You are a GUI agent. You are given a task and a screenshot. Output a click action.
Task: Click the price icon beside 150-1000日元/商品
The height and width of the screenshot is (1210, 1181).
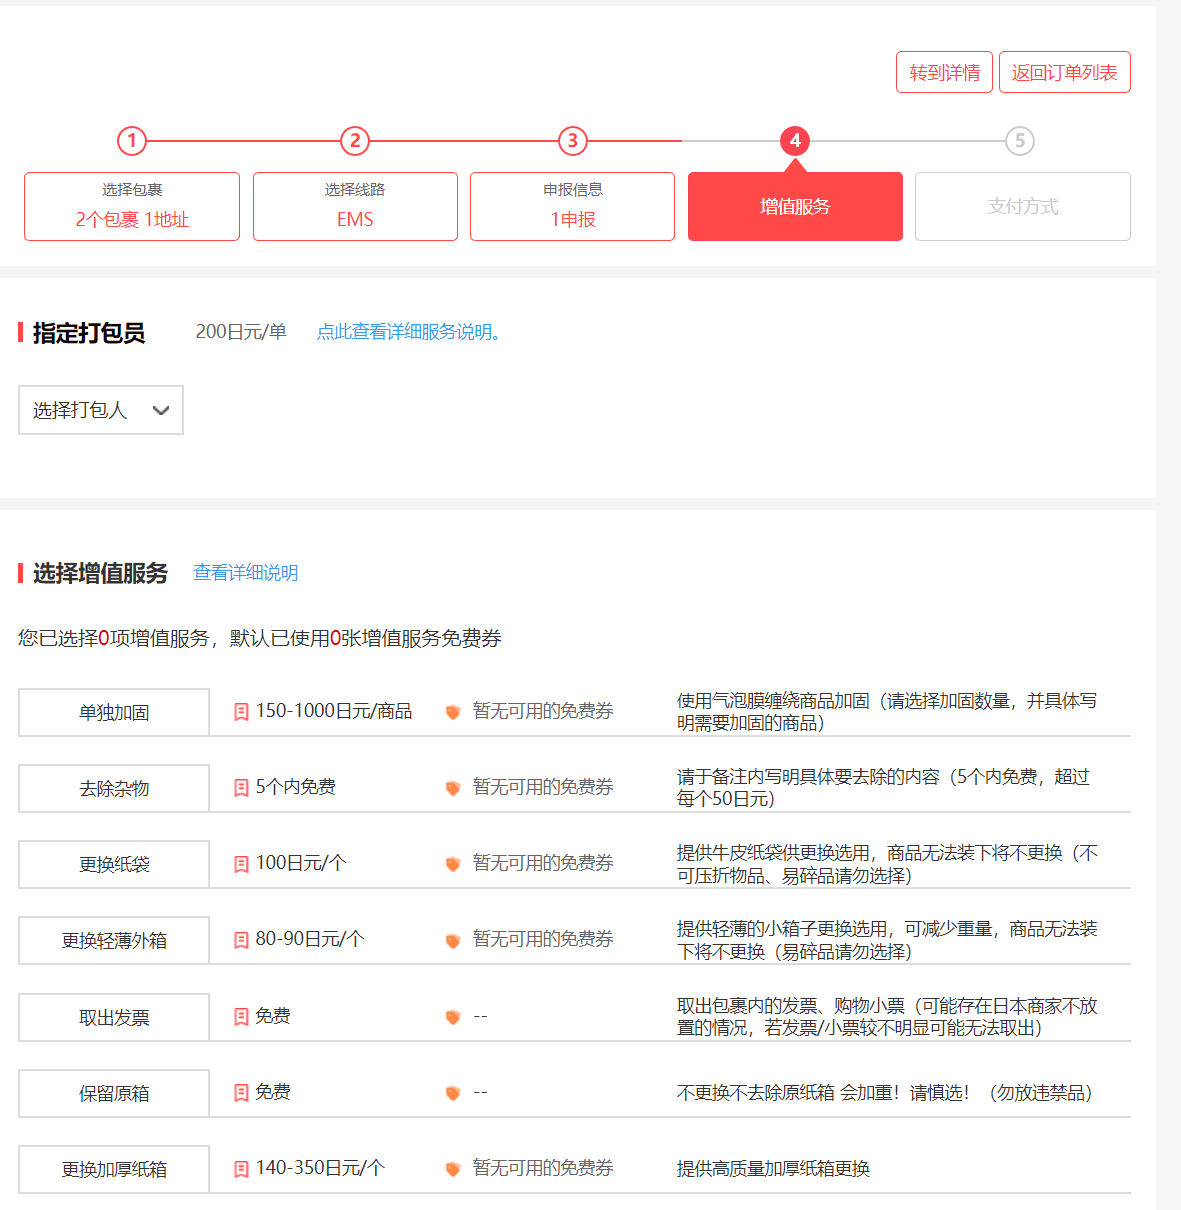(x=241, y=712)
